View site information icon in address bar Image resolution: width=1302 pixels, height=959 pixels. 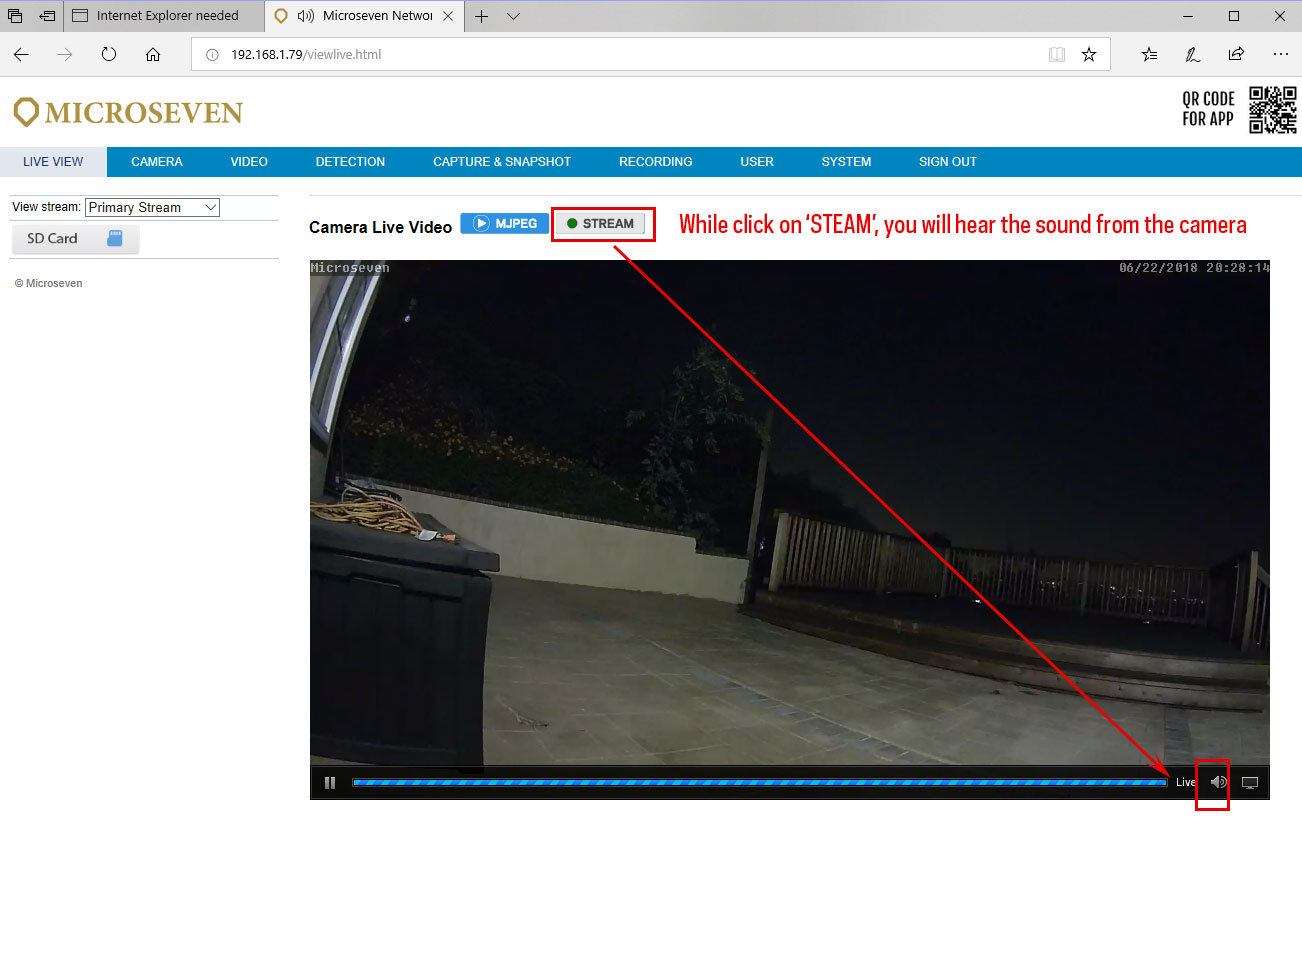pos(212,55)
